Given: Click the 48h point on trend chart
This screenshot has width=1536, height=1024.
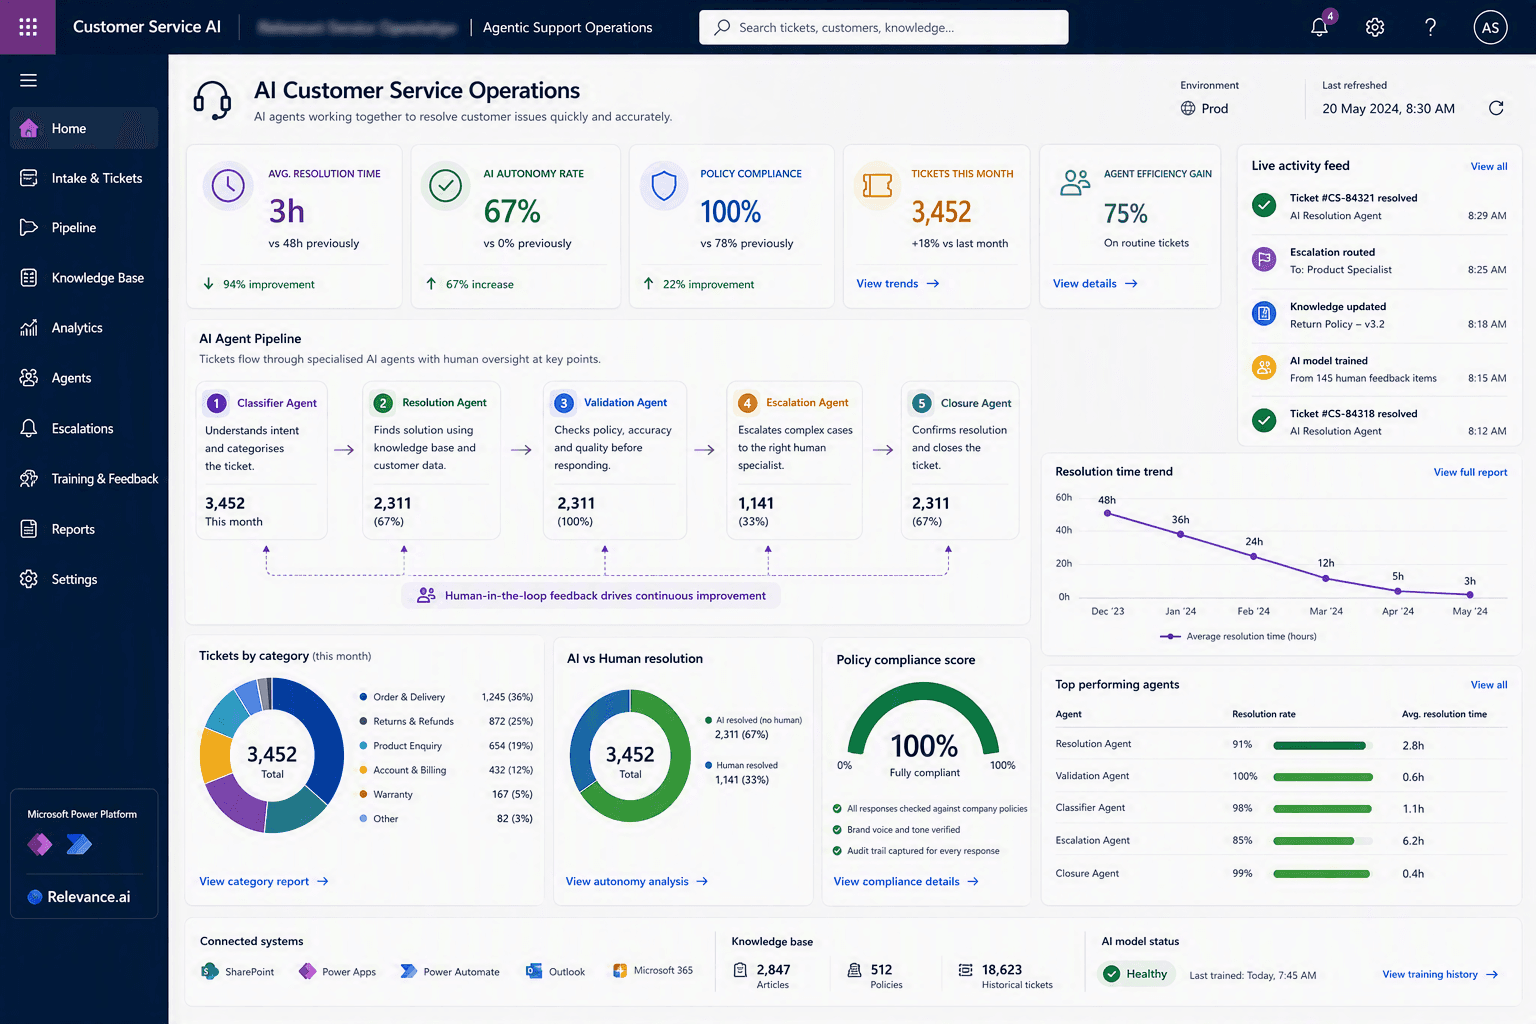Looking at the screenshot, I should coord(1107,513).
